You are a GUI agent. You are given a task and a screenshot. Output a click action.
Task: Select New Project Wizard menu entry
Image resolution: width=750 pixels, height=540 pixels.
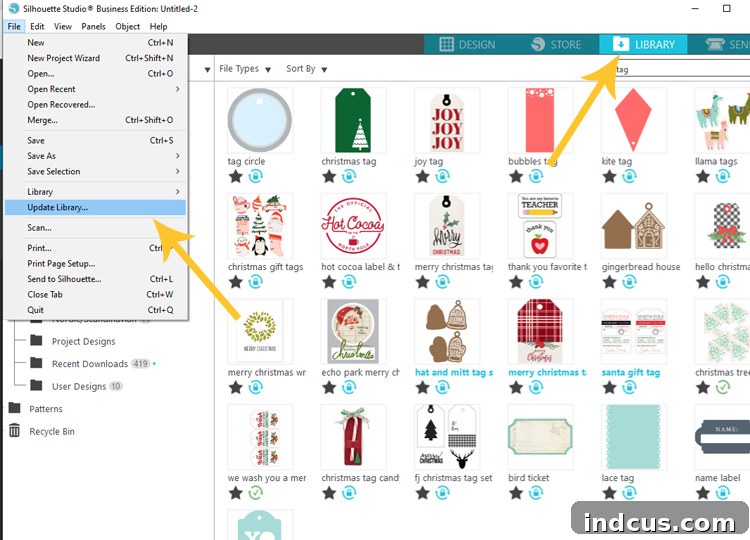coord(95,58)
